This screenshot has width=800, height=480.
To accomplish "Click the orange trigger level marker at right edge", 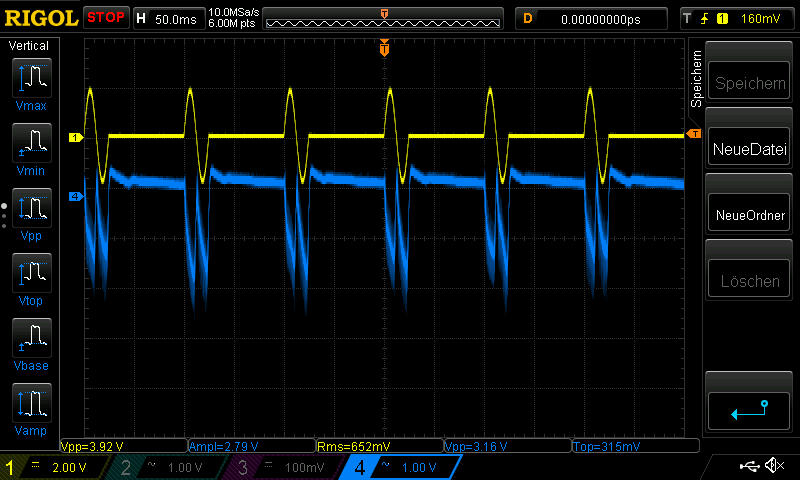I will (694, 134).
